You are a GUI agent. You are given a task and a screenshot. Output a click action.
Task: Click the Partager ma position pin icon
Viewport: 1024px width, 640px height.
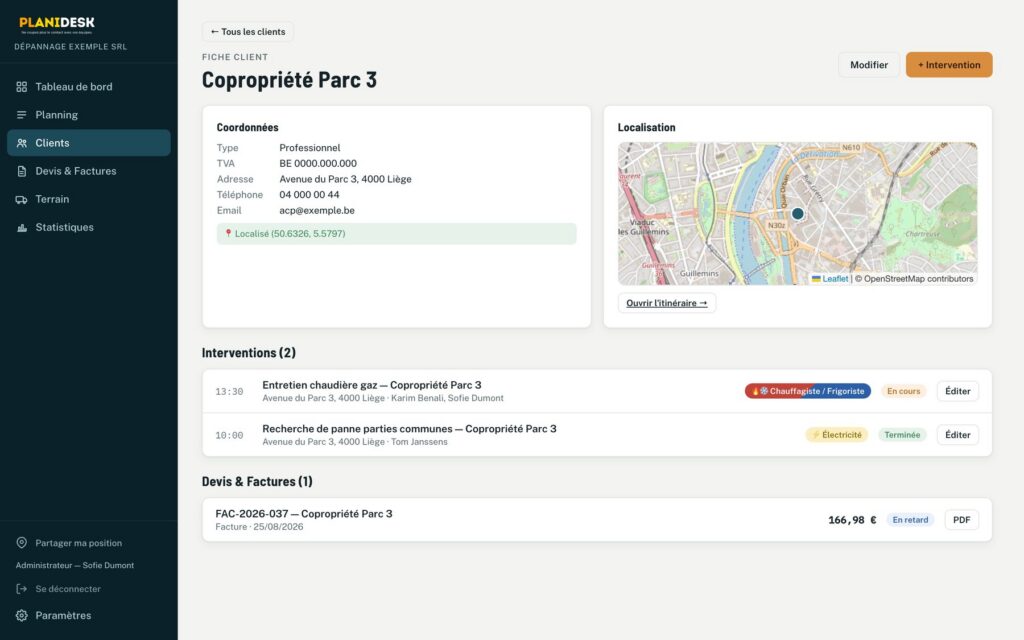pos(22,543)
